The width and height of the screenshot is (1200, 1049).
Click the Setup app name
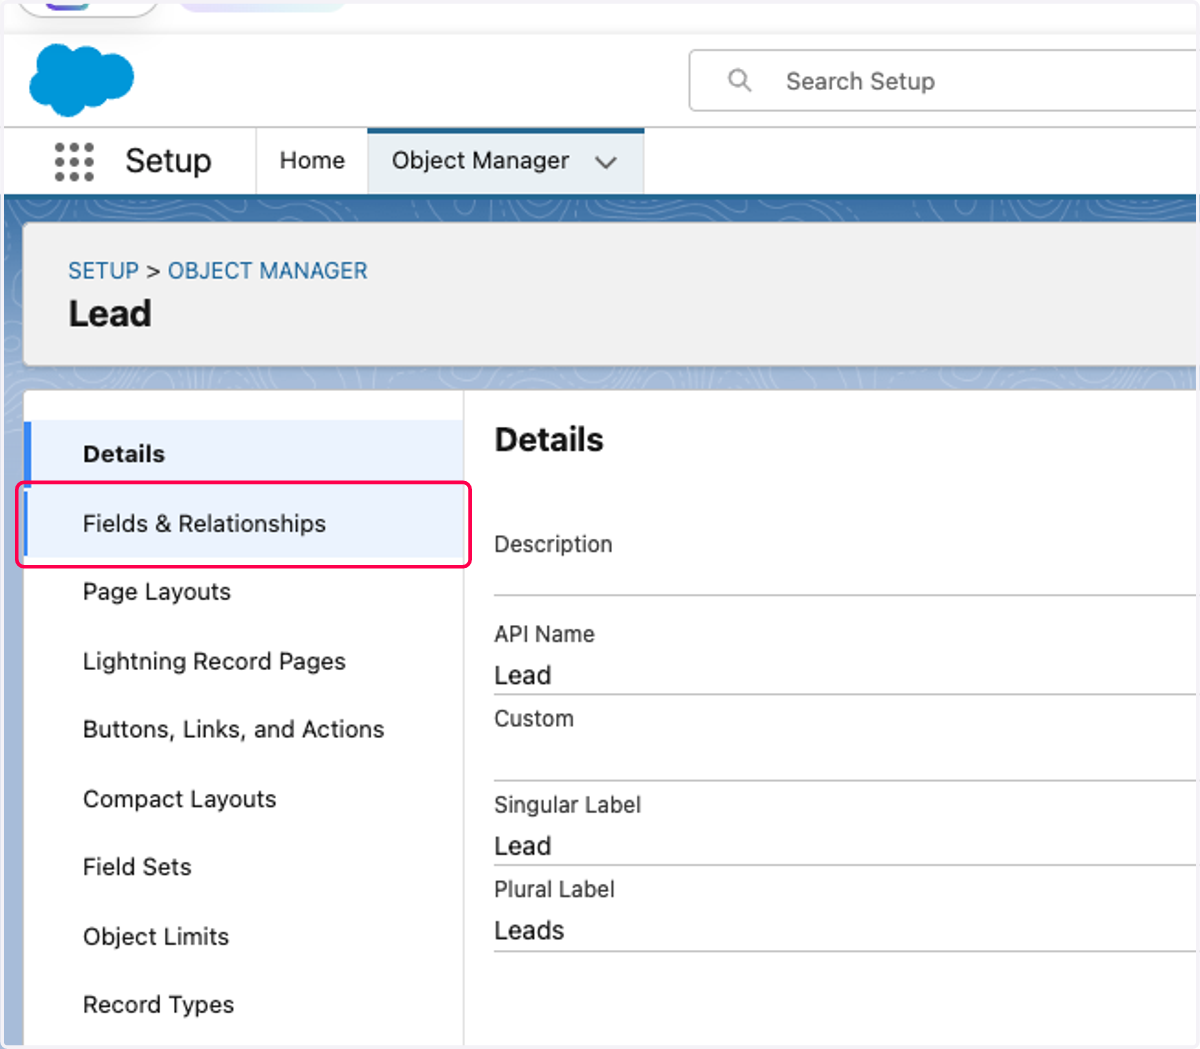[x=168, y=161]
